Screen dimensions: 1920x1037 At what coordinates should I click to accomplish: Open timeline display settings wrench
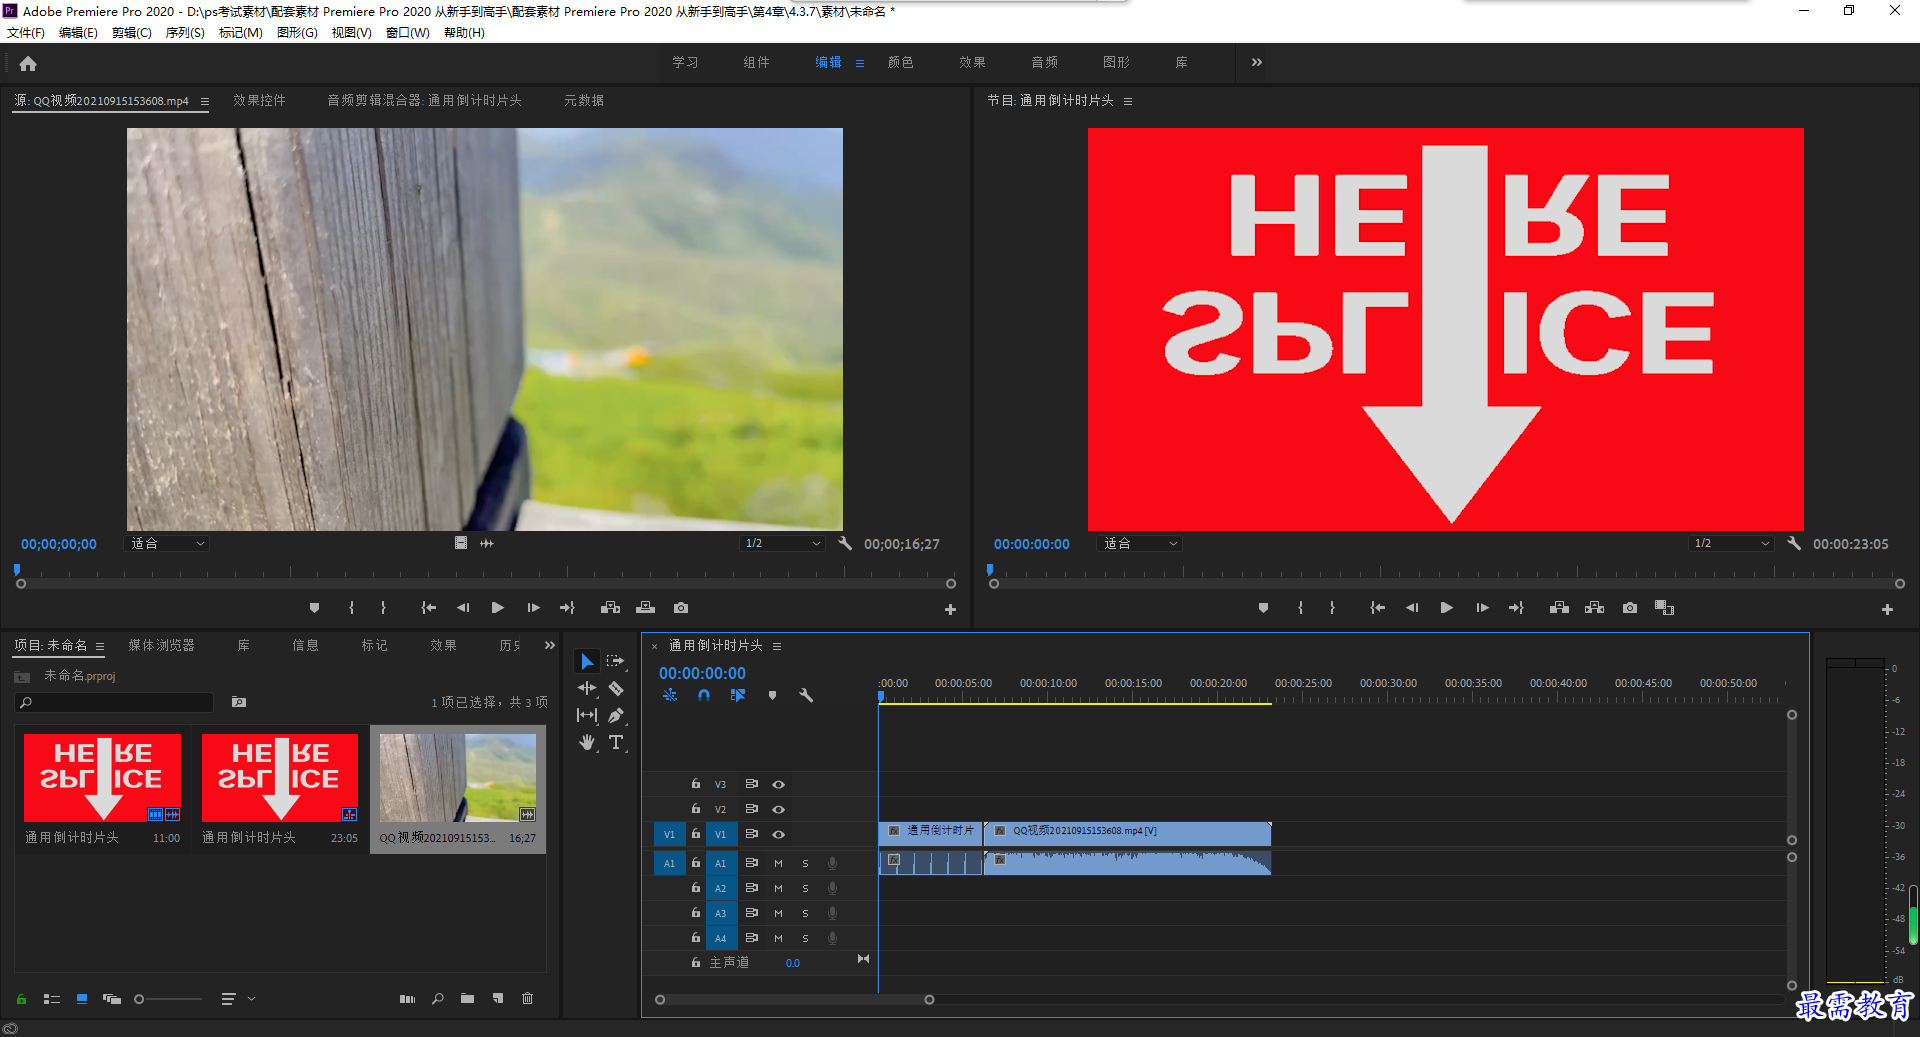(806, 695)
